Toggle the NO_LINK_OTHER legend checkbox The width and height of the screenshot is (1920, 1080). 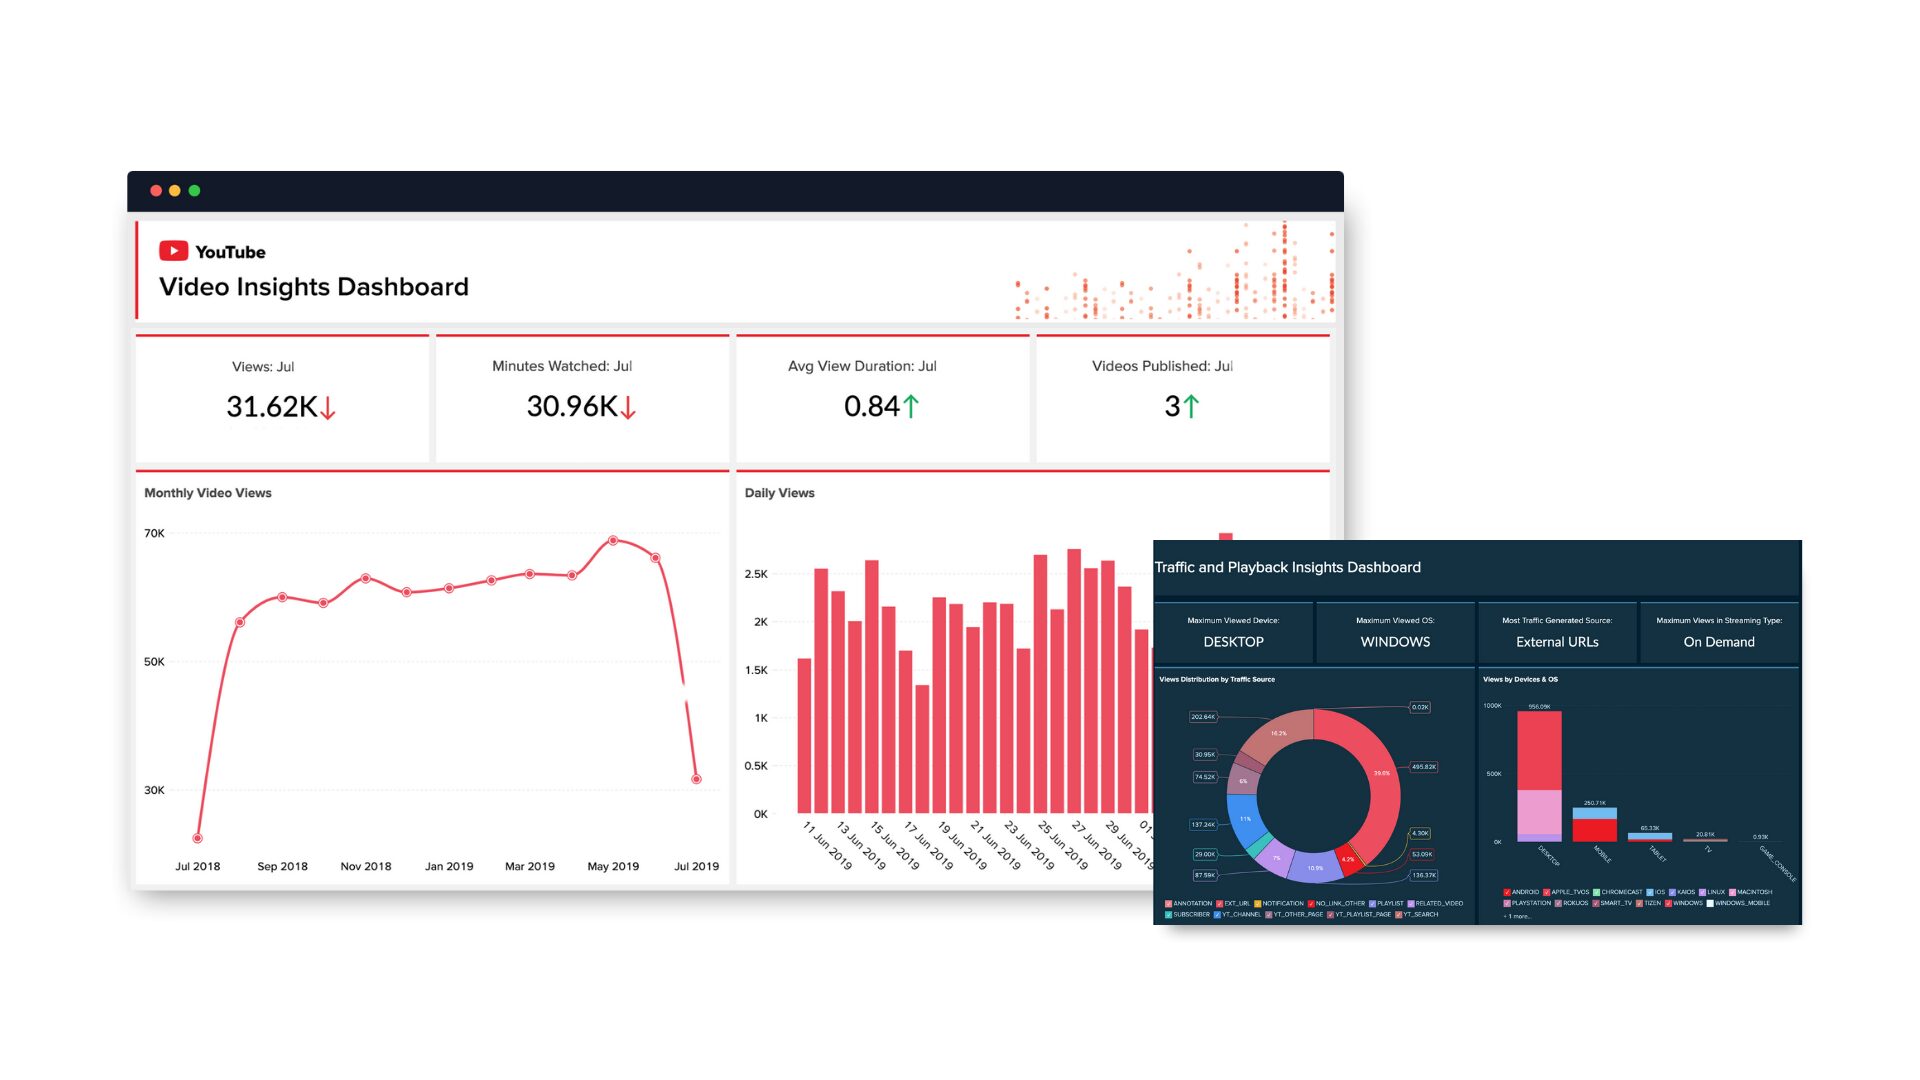pyautogui.click(x=1311, y=903)
